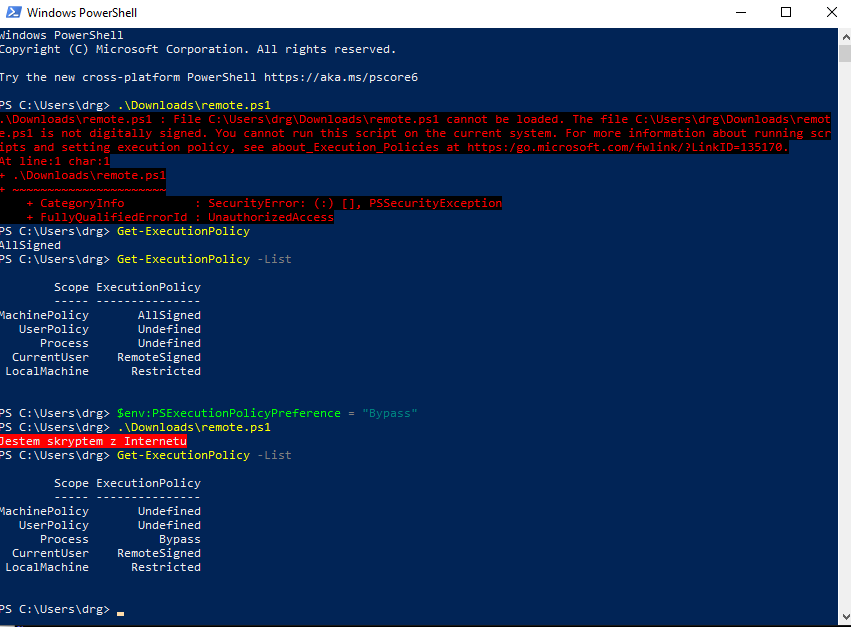Click the AllSigned value in the MachinePolicy row
851x627 pixels.
point(169,315)
